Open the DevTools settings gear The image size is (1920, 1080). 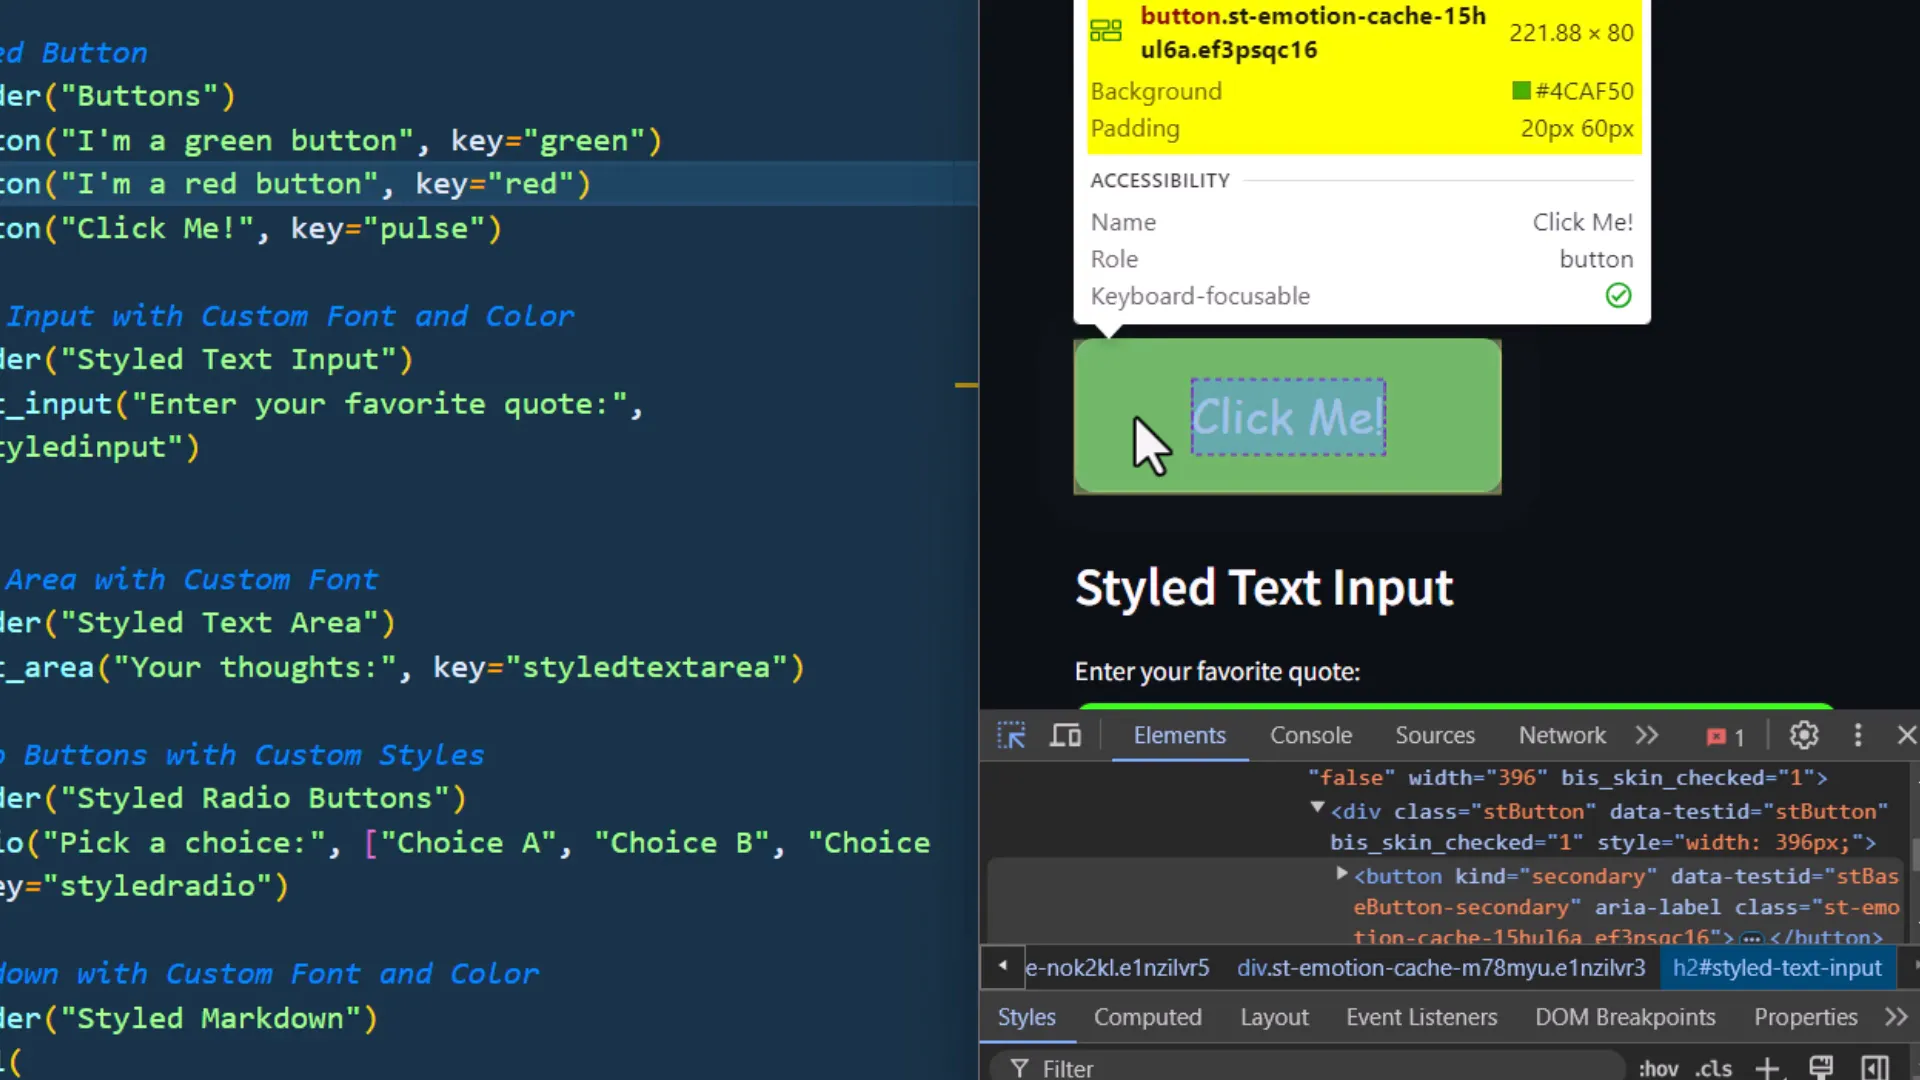(x=1803, y=736)
